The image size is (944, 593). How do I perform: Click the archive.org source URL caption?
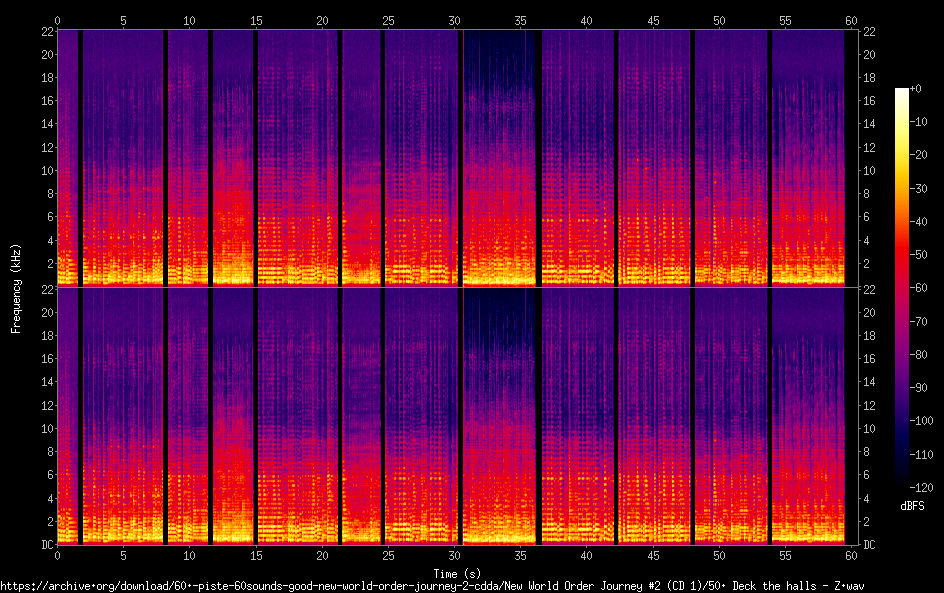(432, 586)
